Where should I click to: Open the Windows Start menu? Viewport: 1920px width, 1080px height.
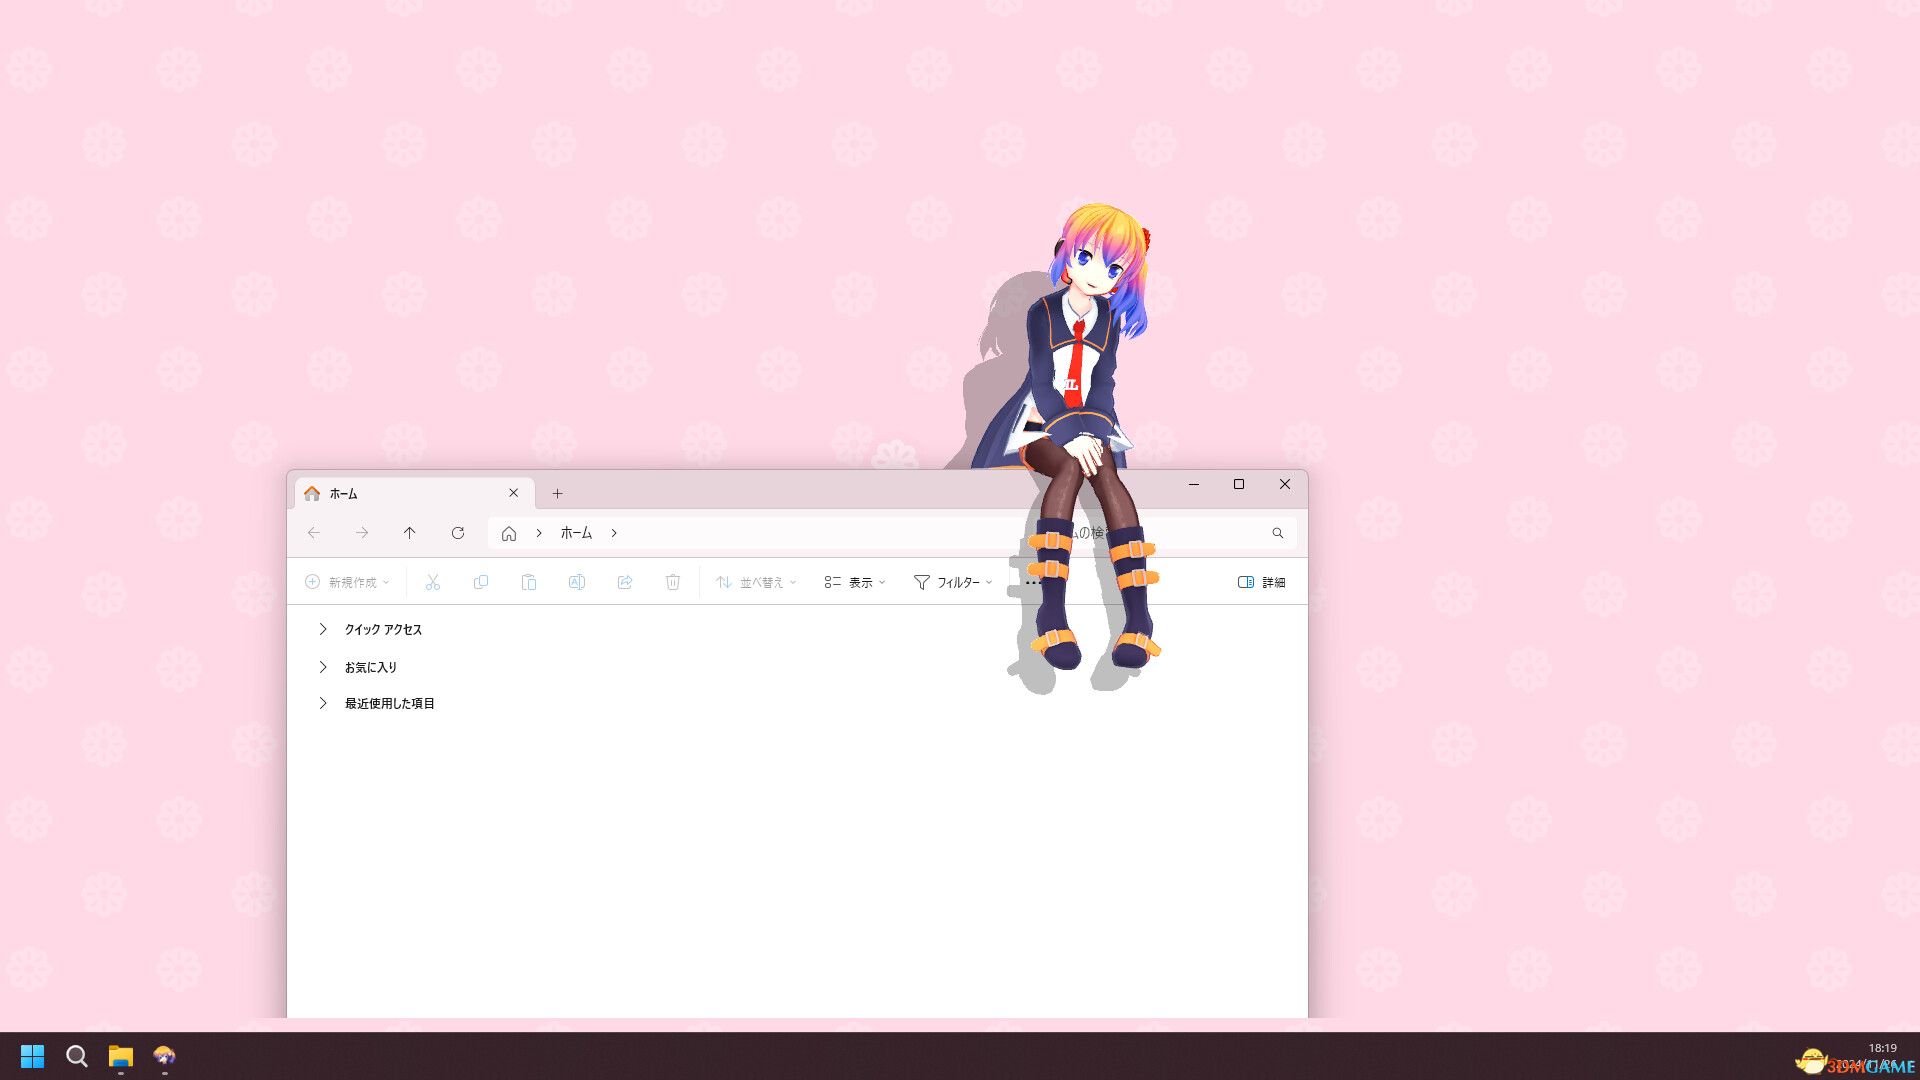click(x=32, y=1056)
